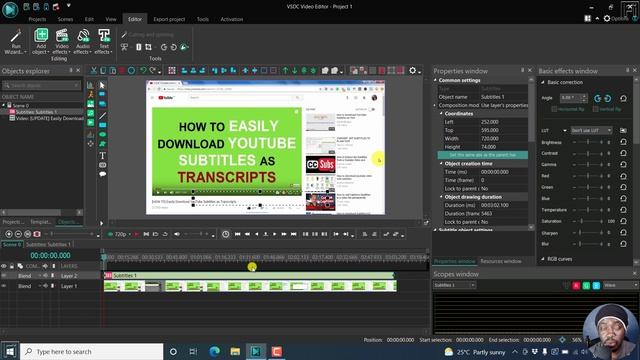Click the red delete icon in the toolbar
640x360 pixels.
click(122, 71)
